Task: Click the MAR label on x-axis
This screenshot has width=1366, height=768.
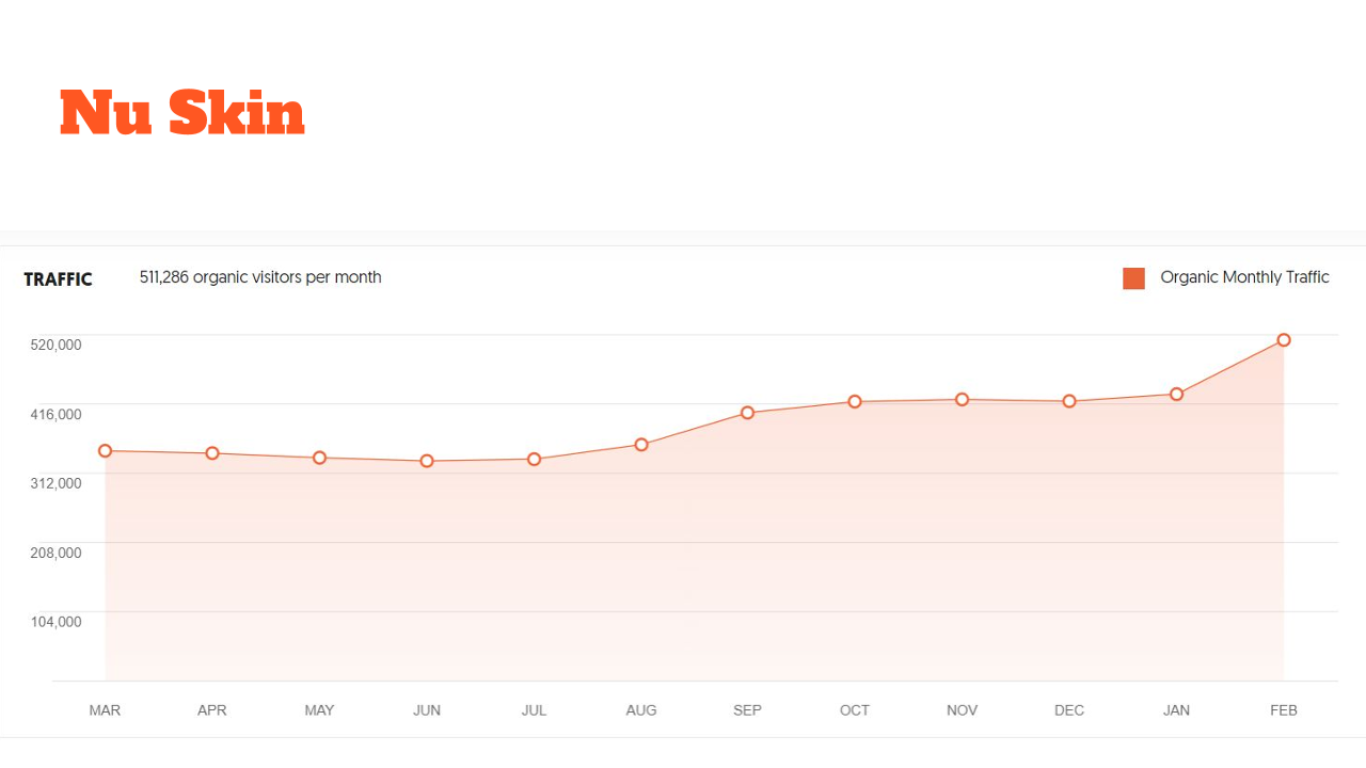Action: (105, 710)
